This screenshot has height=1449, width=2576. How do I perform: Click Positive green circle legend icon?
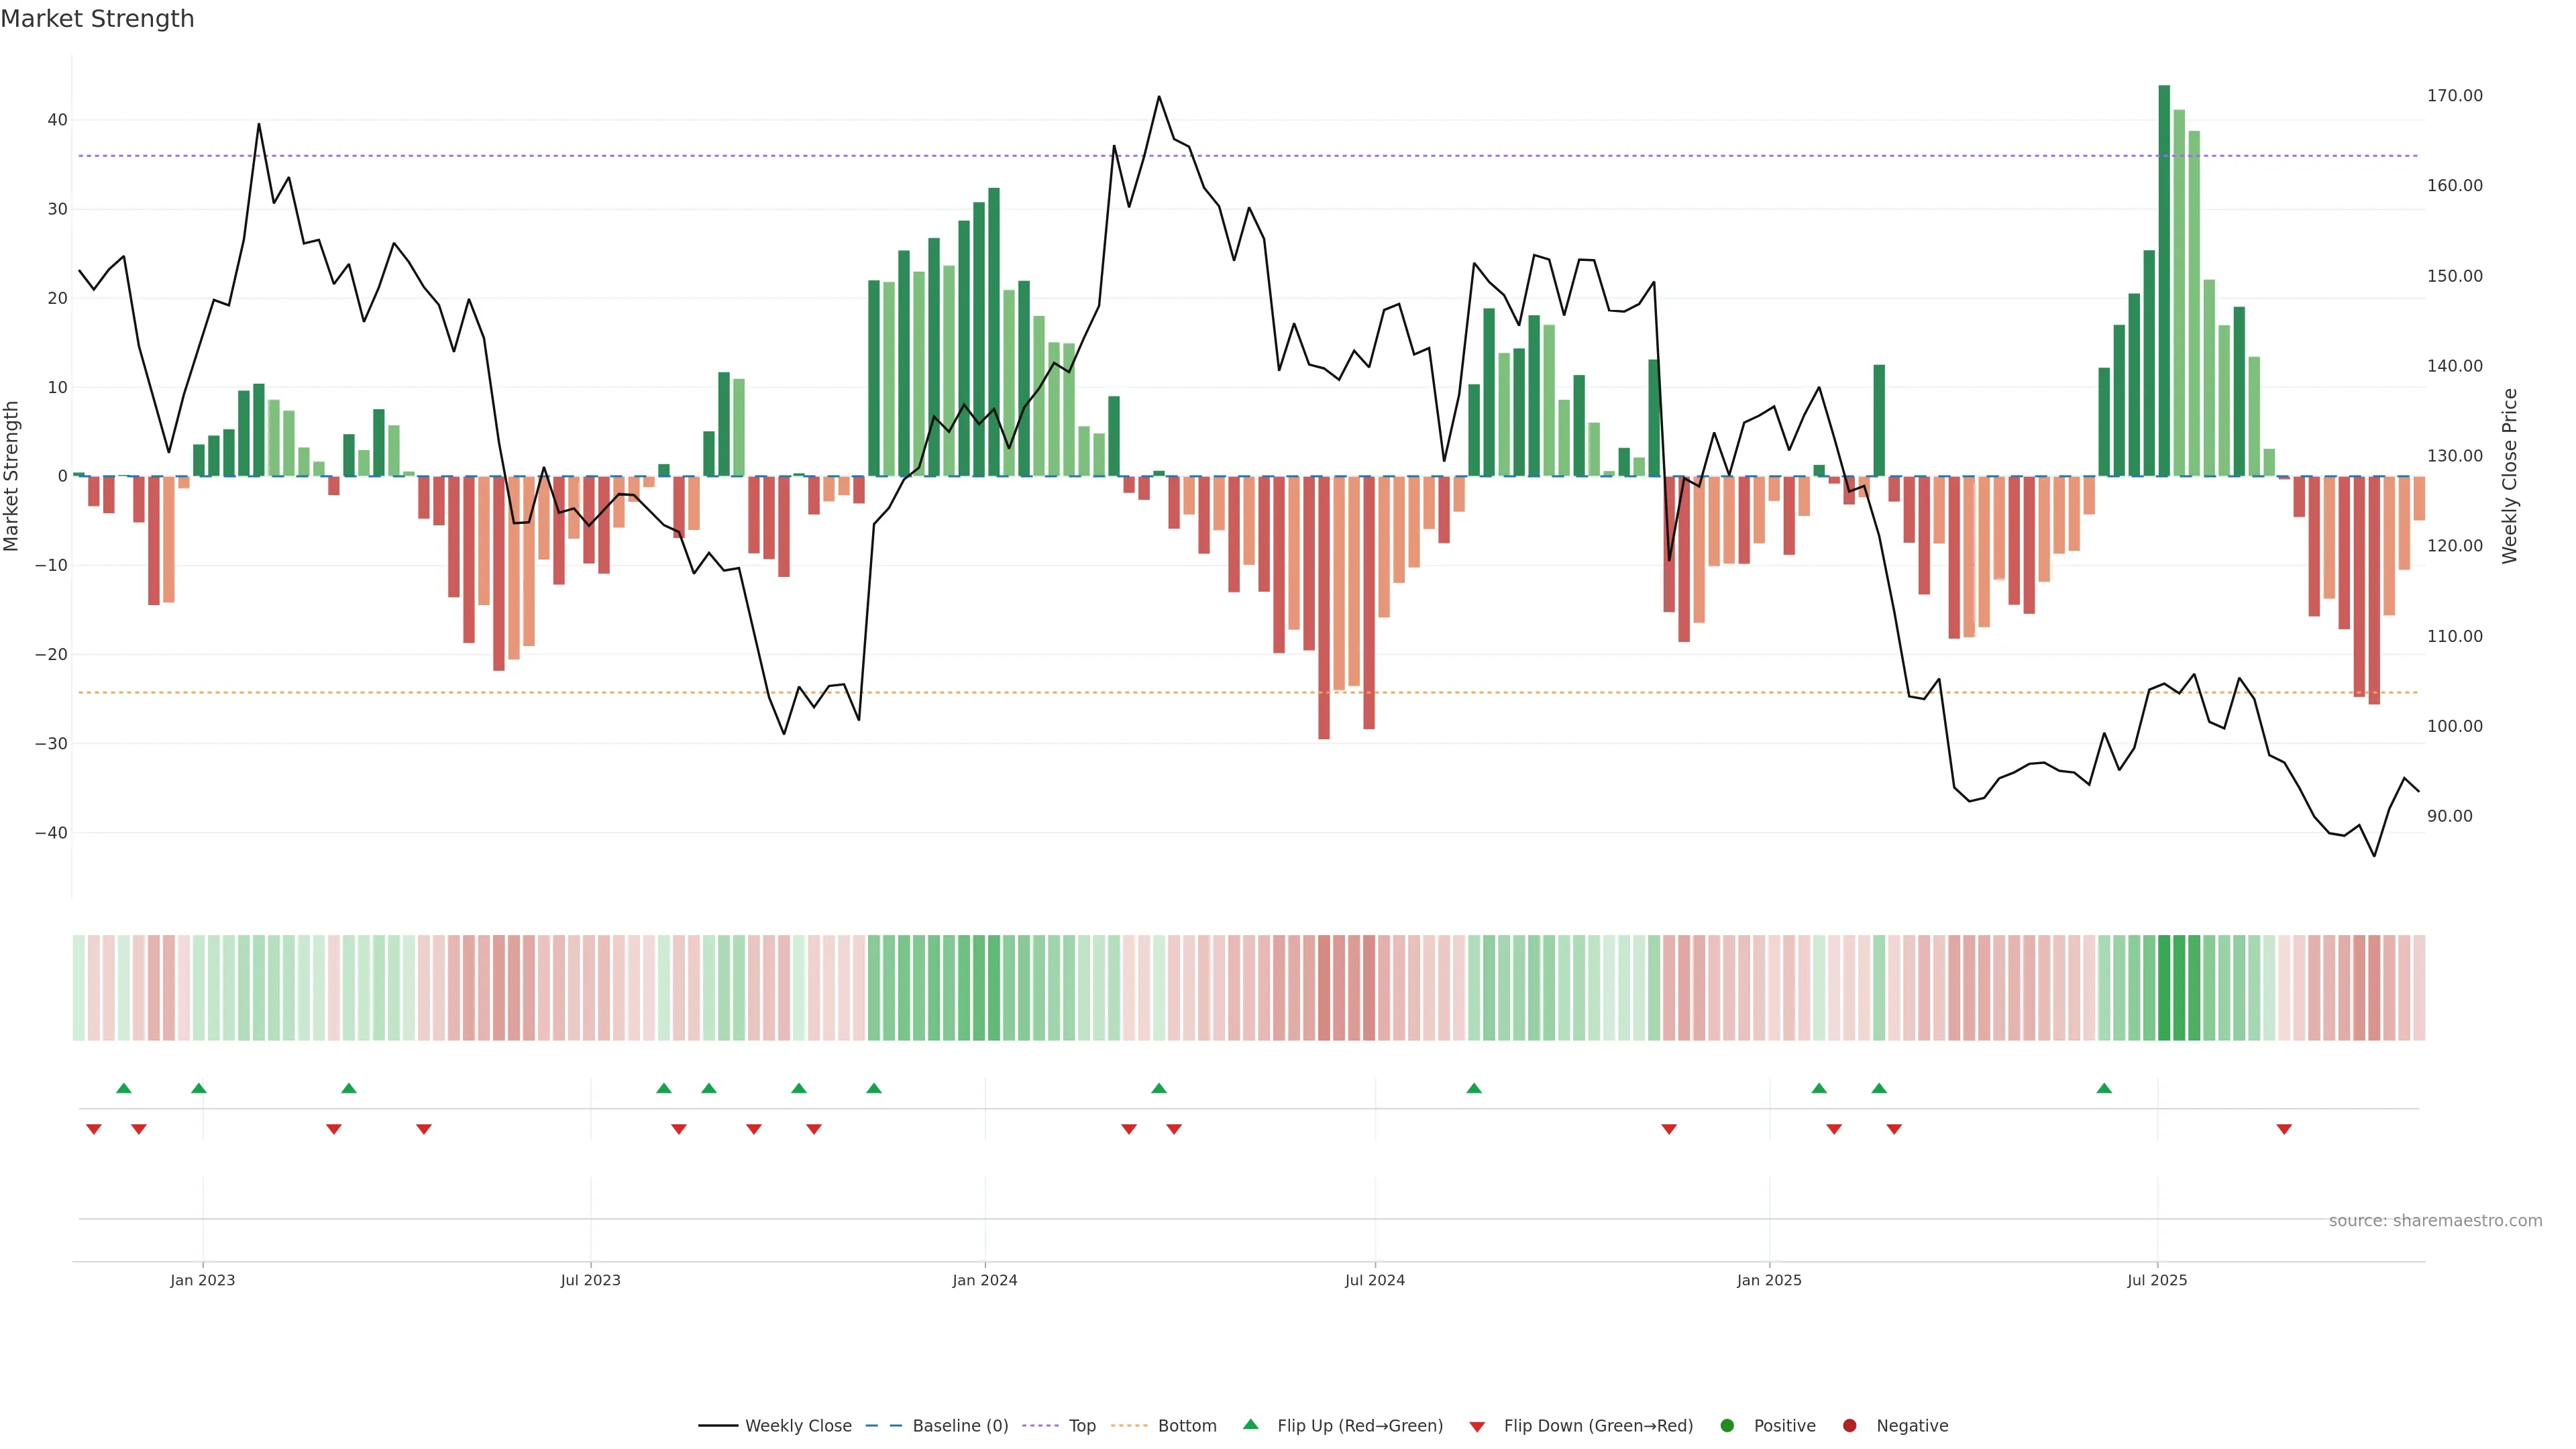1727,1426
